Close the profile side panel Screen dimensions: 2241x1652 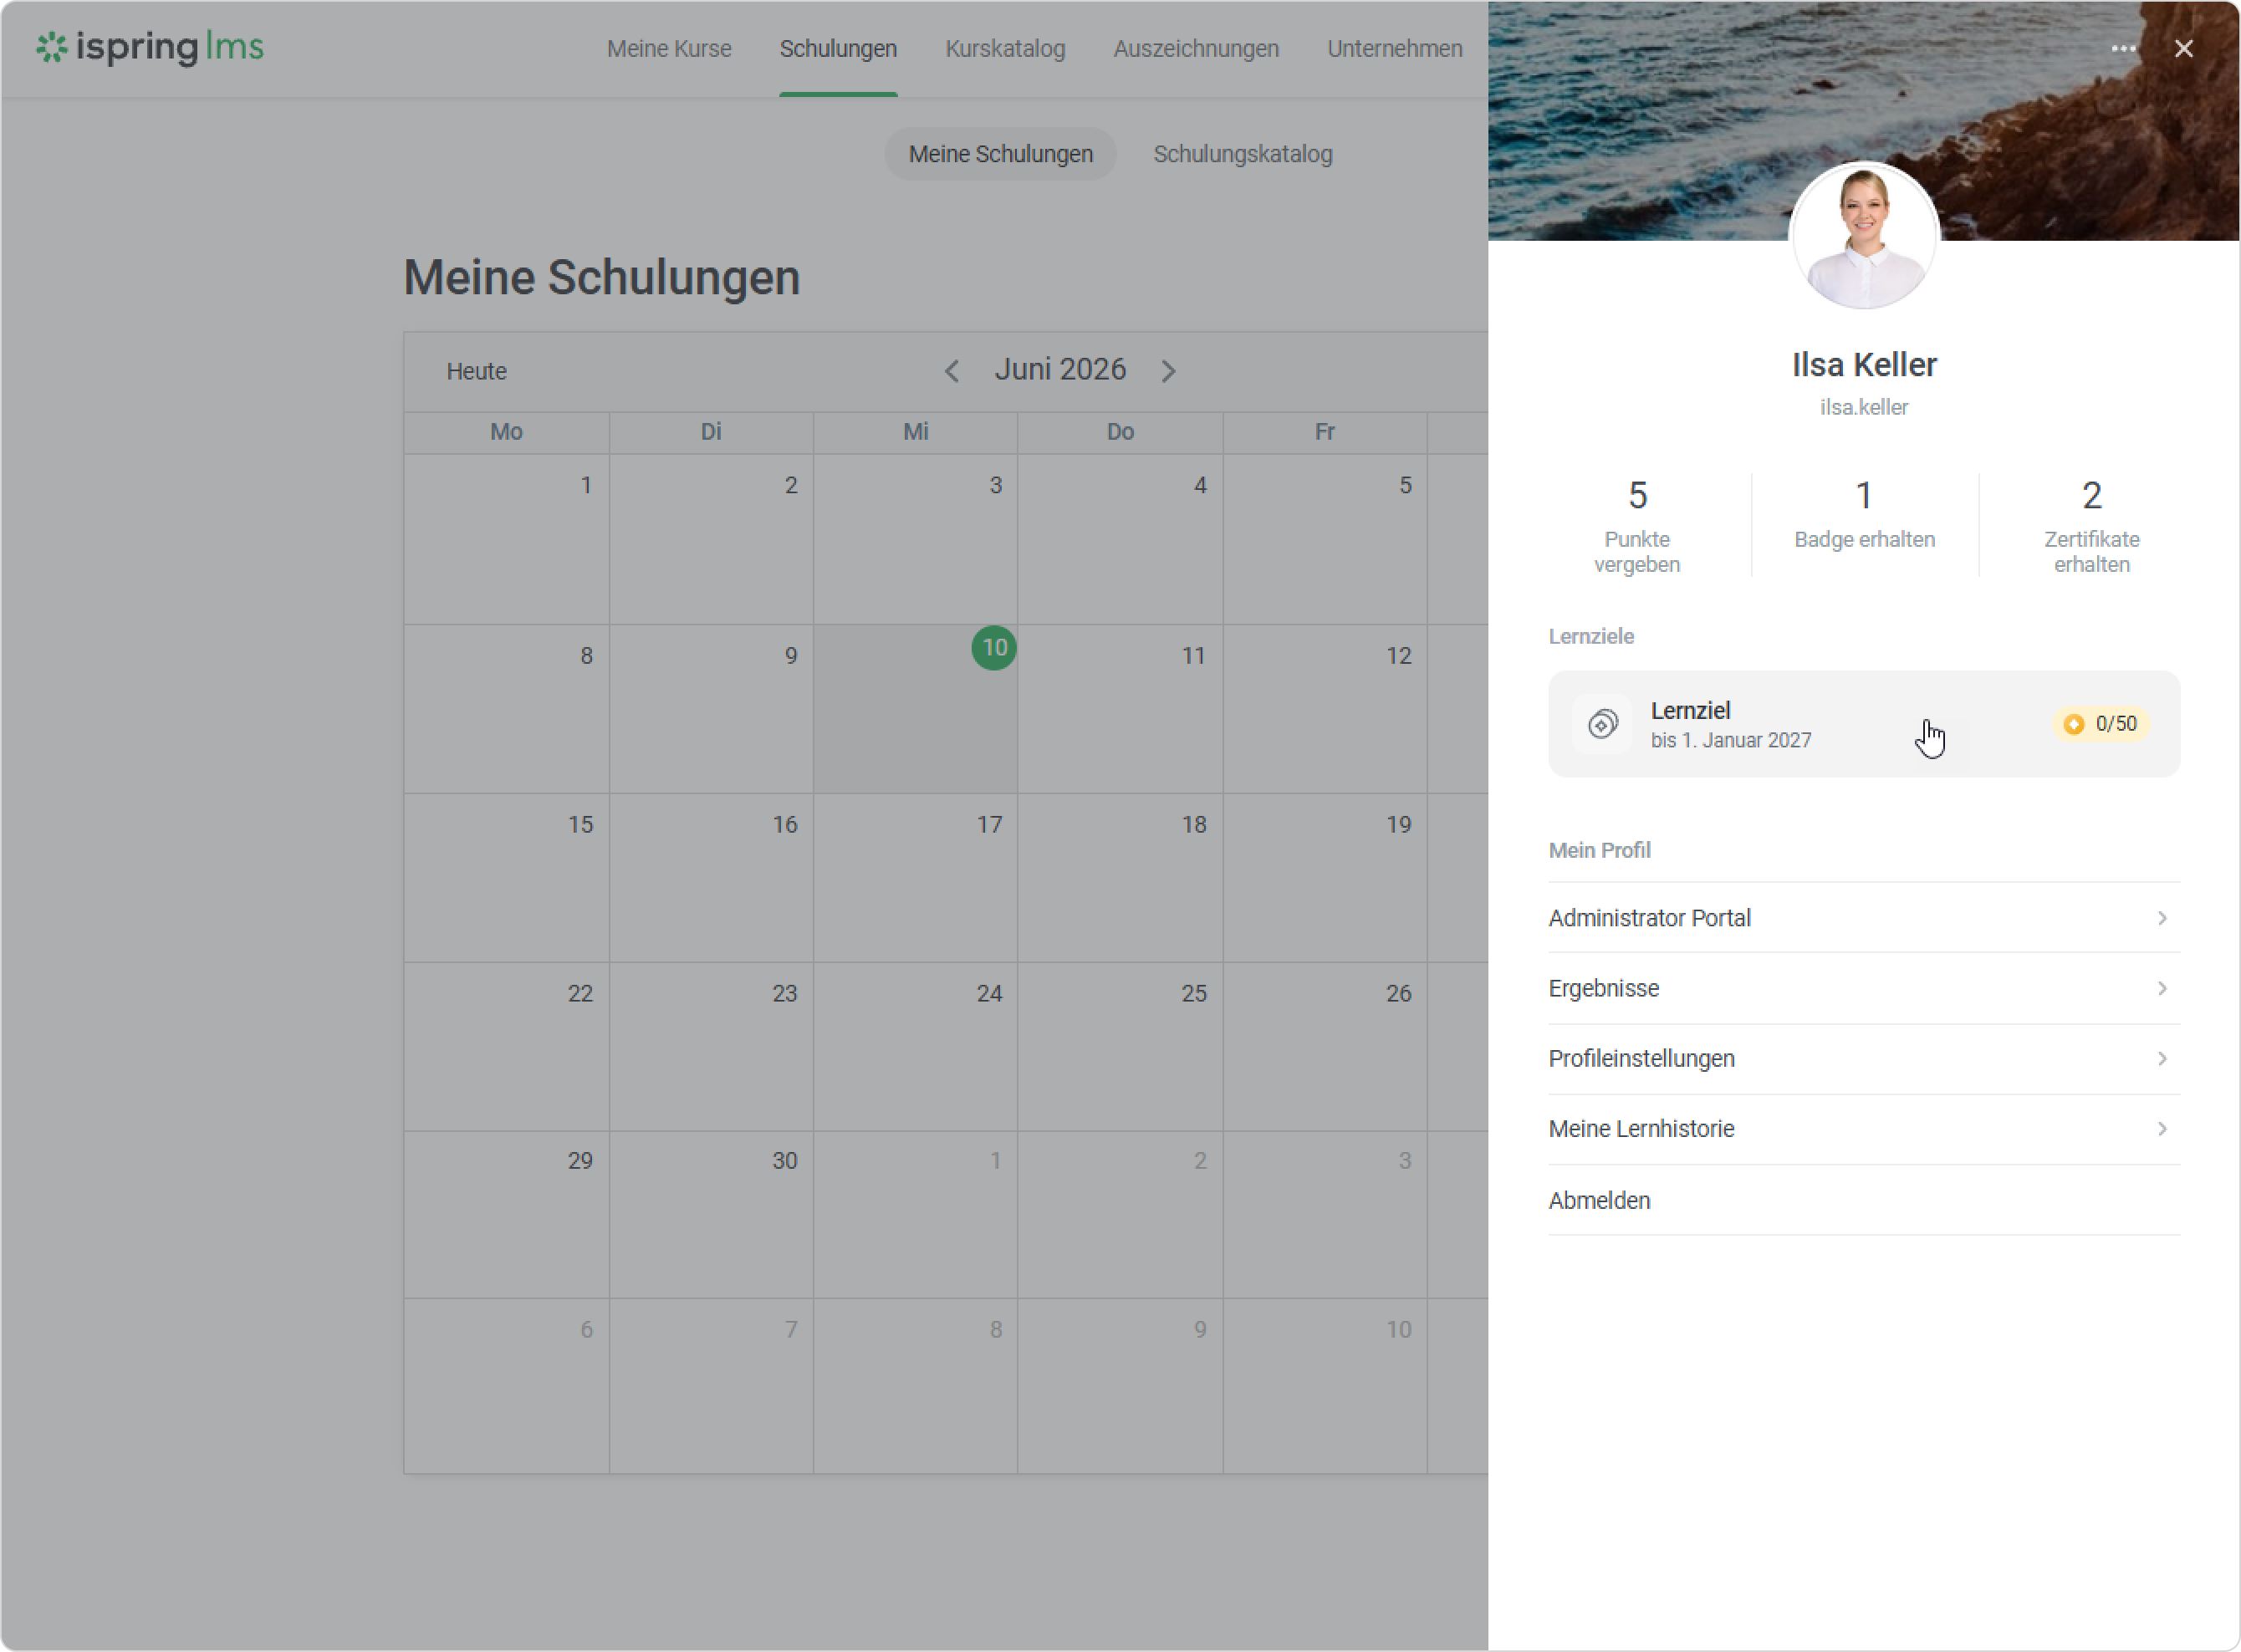[x=2184, y=48]
